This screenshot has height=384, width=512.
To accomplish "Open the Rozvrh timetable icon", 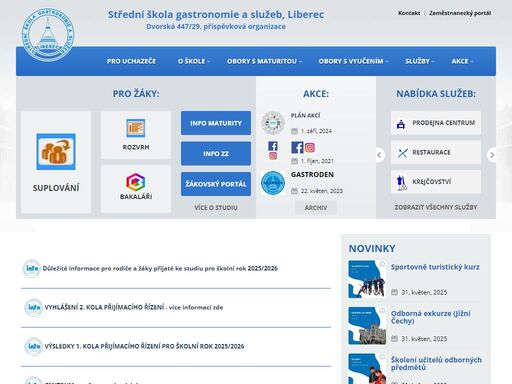I will tap(136, 128).
